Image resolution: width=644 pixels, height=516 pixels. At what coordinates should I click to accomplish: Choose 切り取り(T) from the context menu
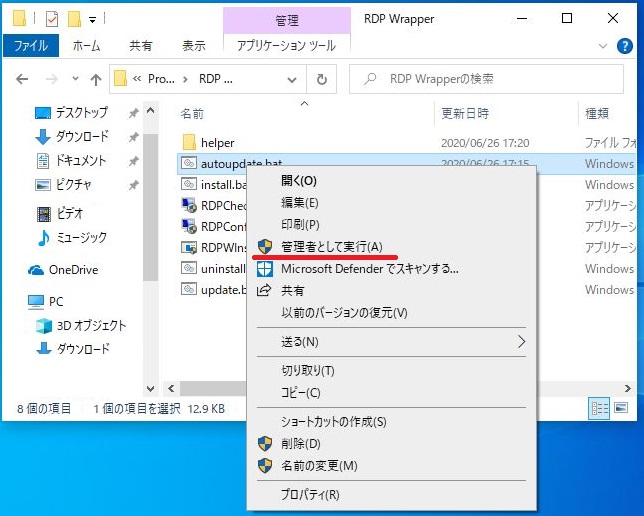pyautogui.click(x=391, y=371)
